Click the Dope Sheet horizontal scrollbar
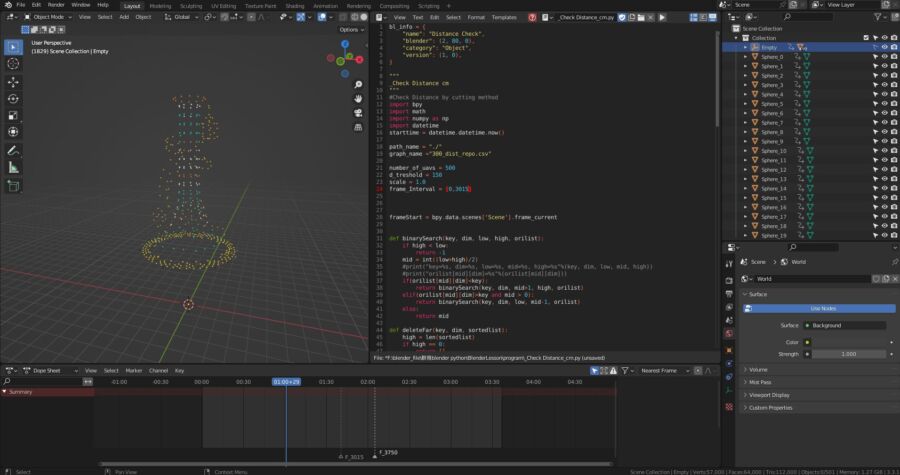 (355, 464)
